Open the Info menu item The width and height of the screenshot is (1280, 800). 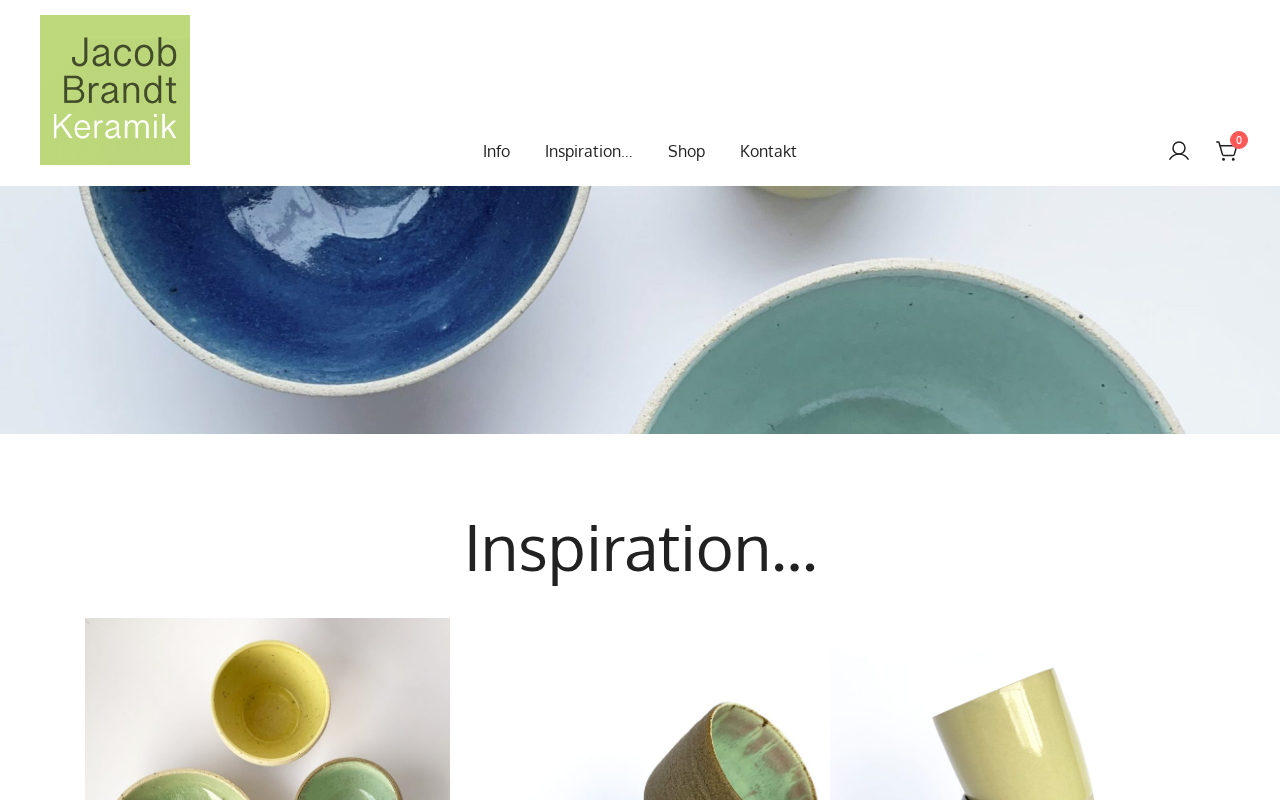click(x=496, y=151)
